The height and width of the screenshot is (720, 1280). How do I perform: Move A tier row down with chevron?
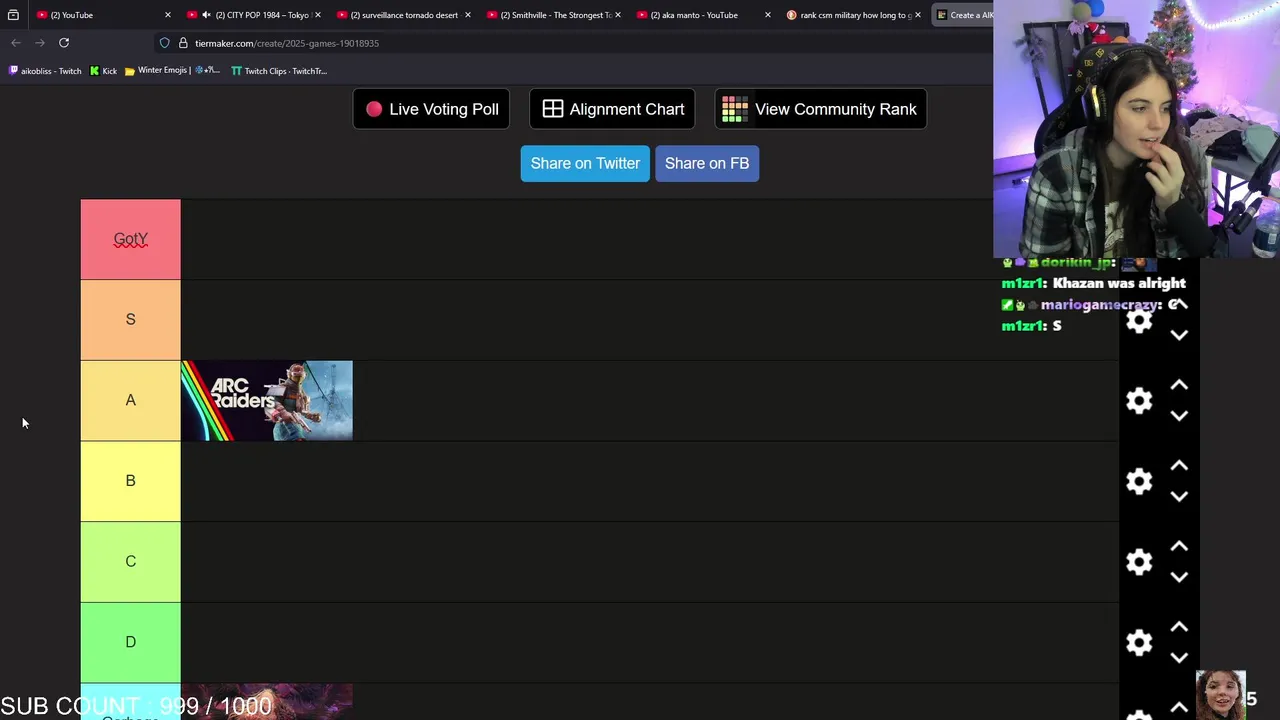(x=1179, y=416)
